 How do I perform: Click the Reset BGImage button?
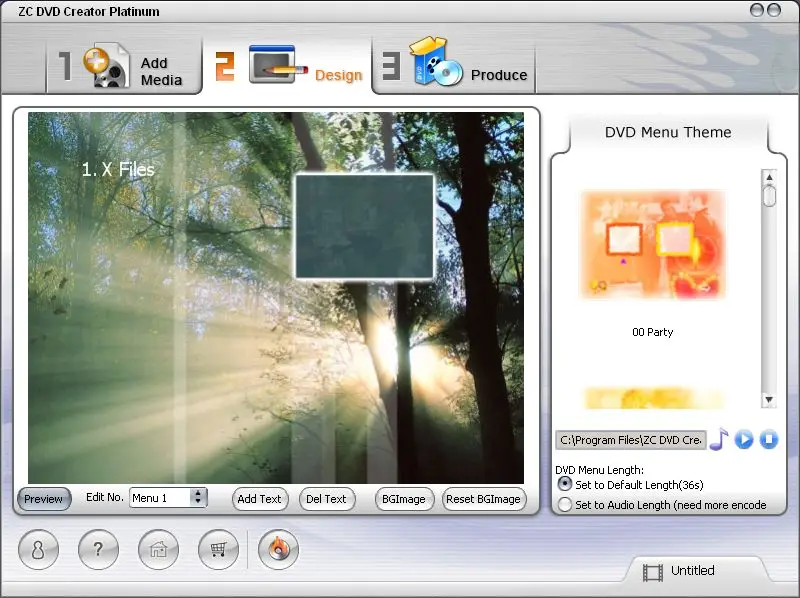483,499
